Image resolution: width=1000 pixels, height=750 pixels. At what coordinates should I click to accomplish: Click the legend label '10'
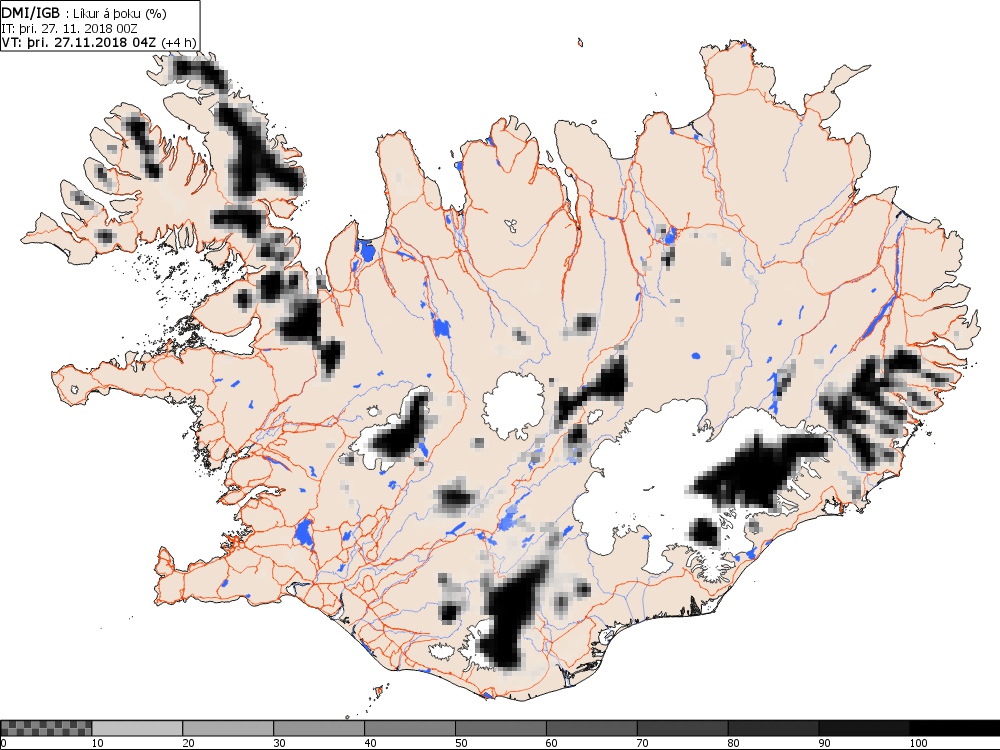pyautogui.click(x=98, y=743)
